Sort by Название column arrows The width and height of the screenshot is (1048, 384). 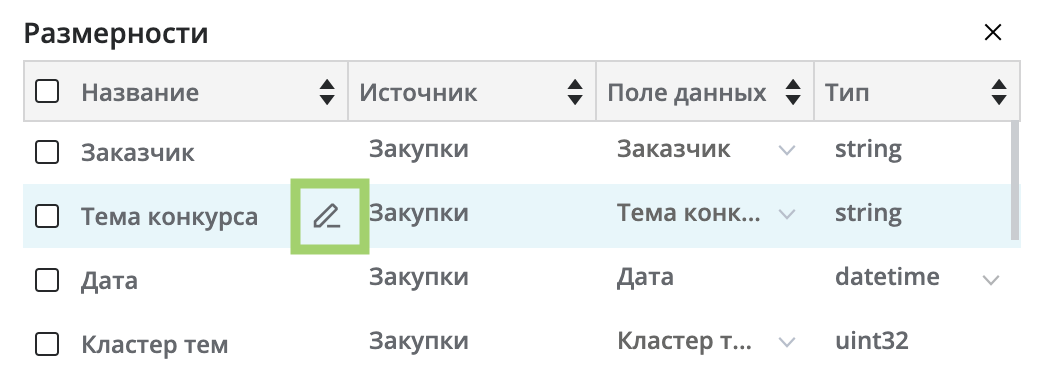(327, 92)
